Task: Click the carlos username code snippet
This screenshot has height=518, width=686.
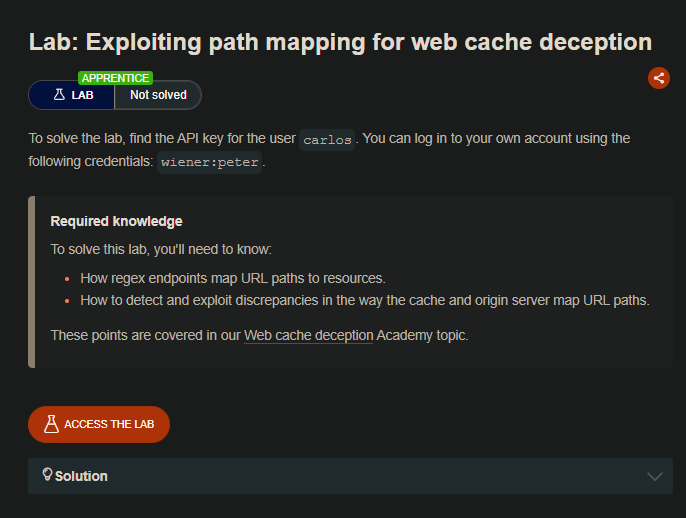Action: (327, 139)
